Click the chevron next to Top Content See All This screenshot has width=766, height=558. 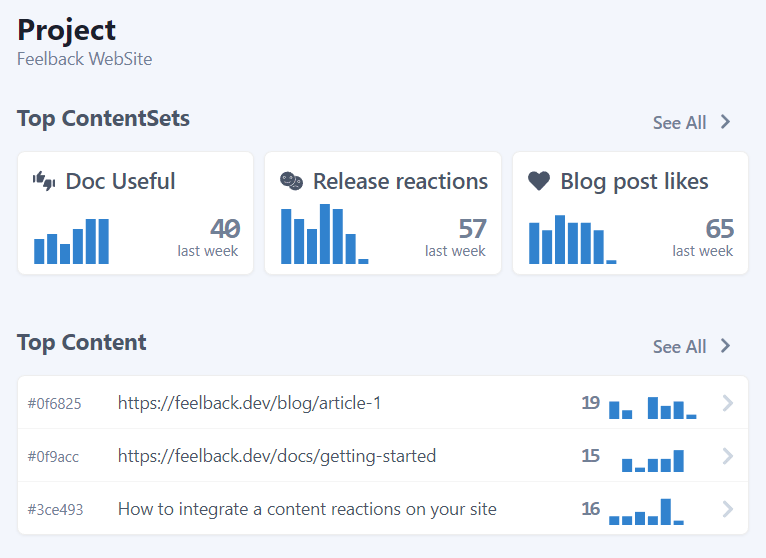(x=726, y=346)
